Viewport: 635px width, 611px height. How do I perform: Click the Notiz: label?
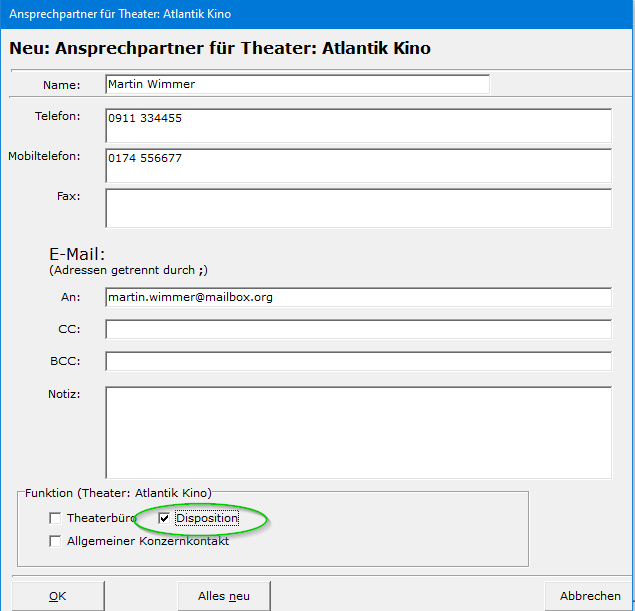[64, 394]
